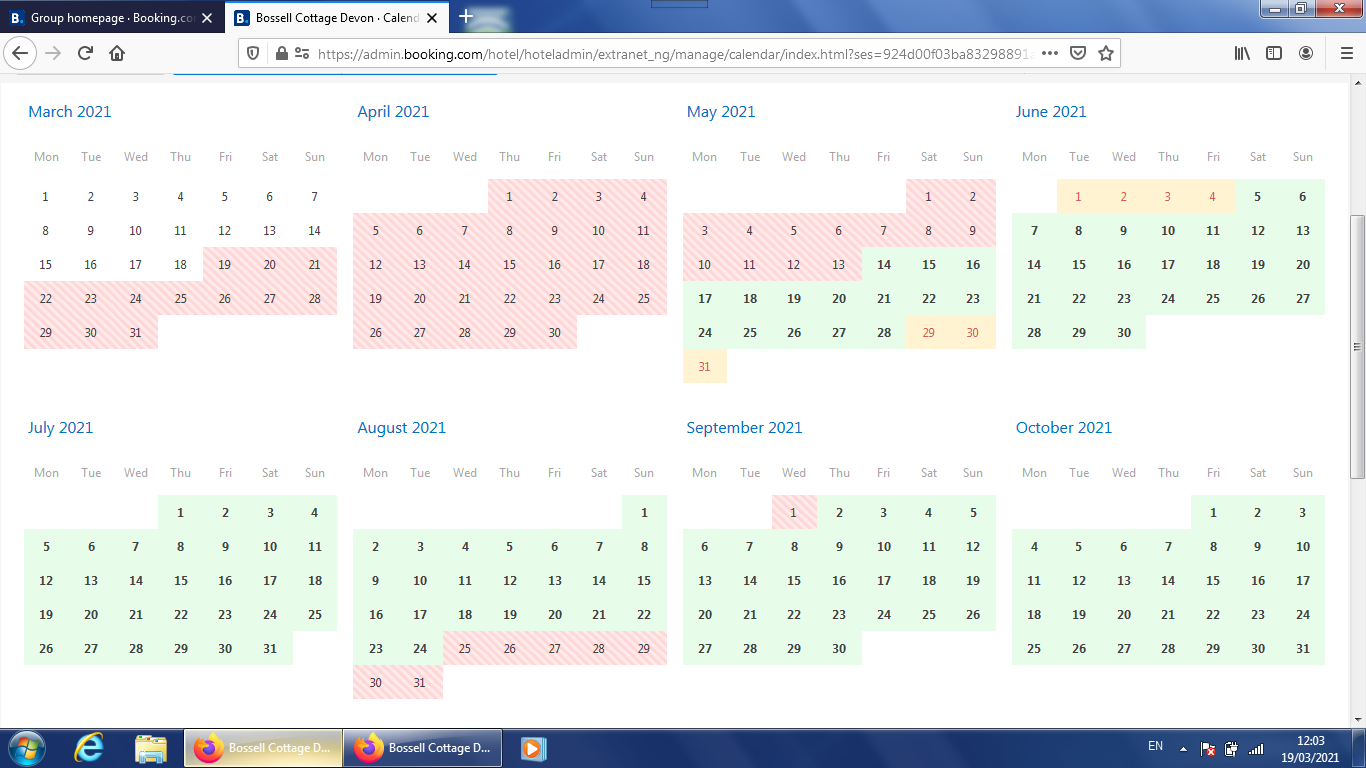Expand the page actions three-dot menu
The image size is (1366, 768).
[x=1049, y=54]
